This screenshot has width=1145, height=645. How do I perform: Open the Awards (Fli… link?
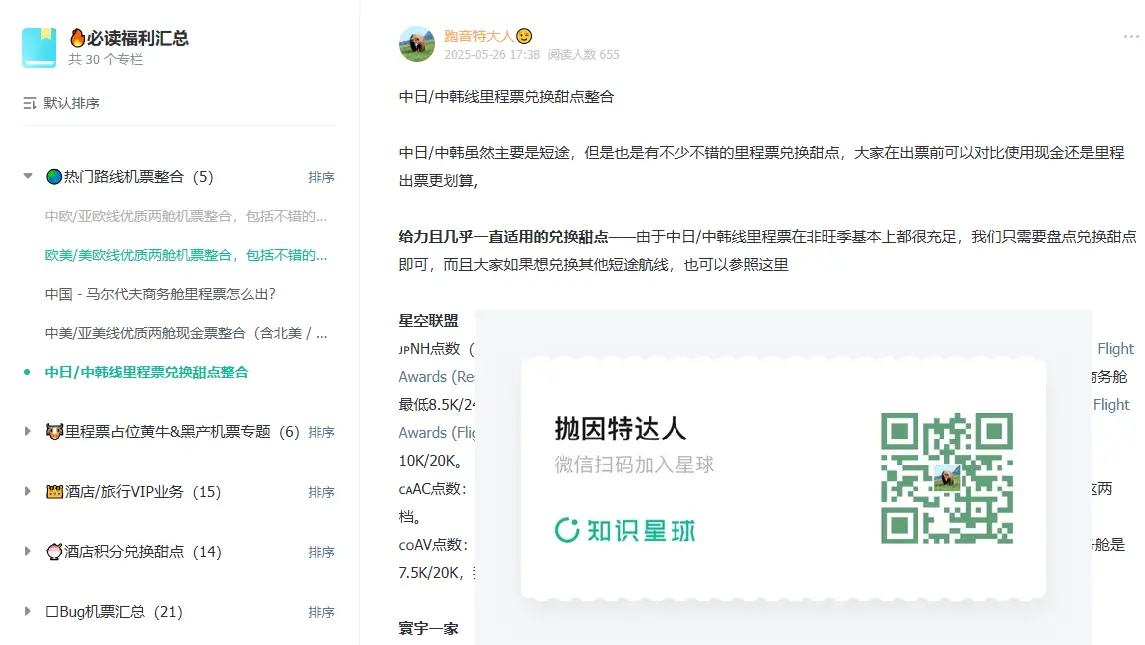pyautogui.click(x=437, y=432)
